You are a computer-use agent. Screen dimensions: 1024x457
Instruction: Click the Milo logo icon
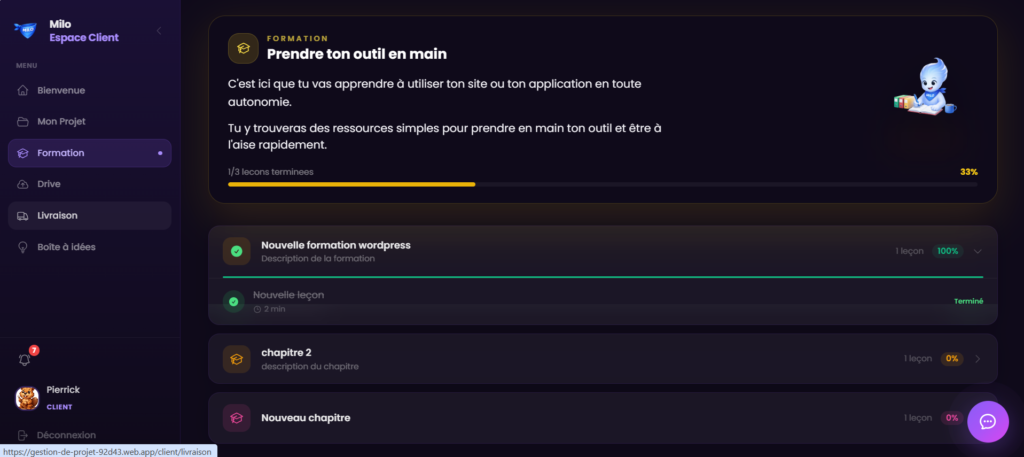pos(25,30)
